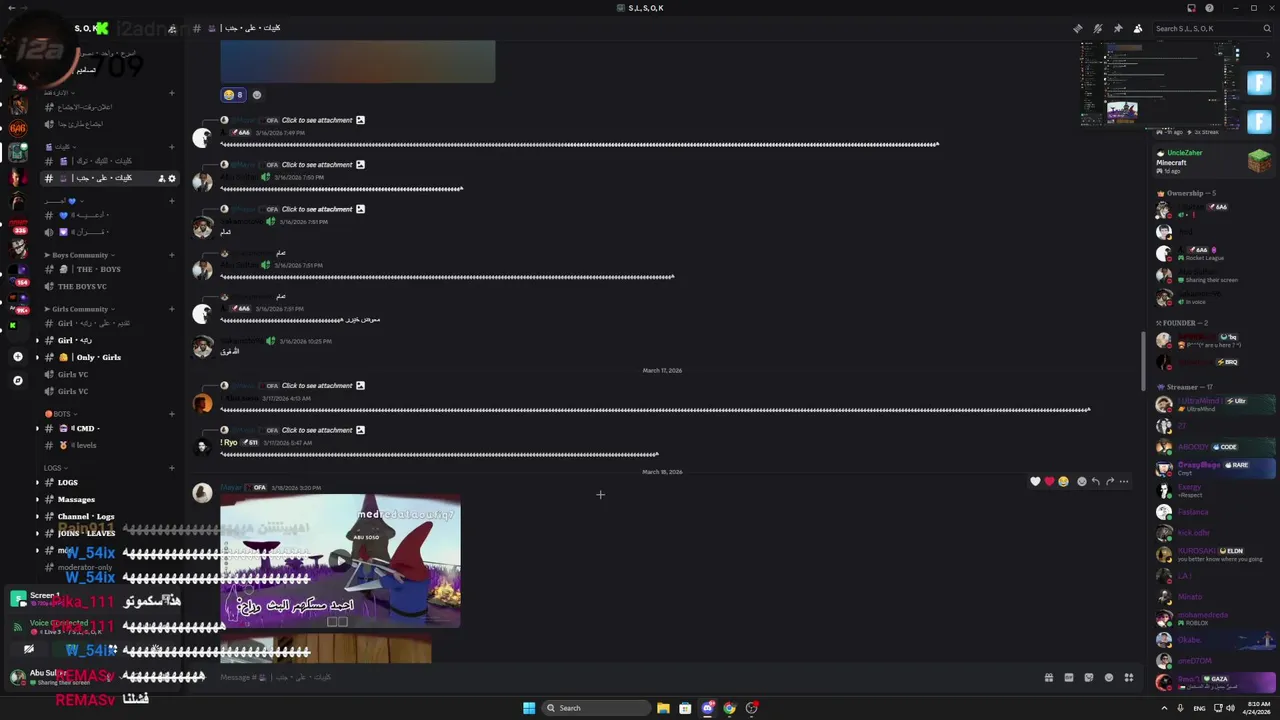Open the 6A6 server icon
The height and width of the screenshot is (720, 1280).
(17, 128)
